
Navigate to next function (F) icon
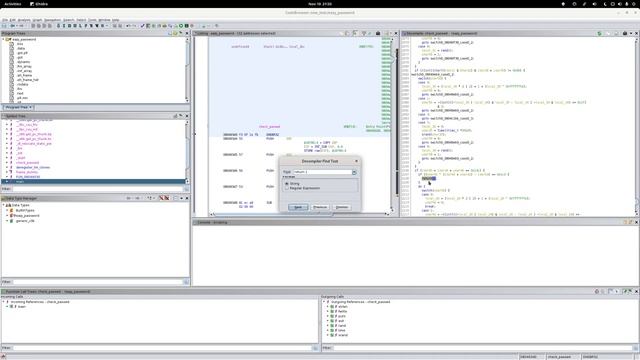click(86, 26)
